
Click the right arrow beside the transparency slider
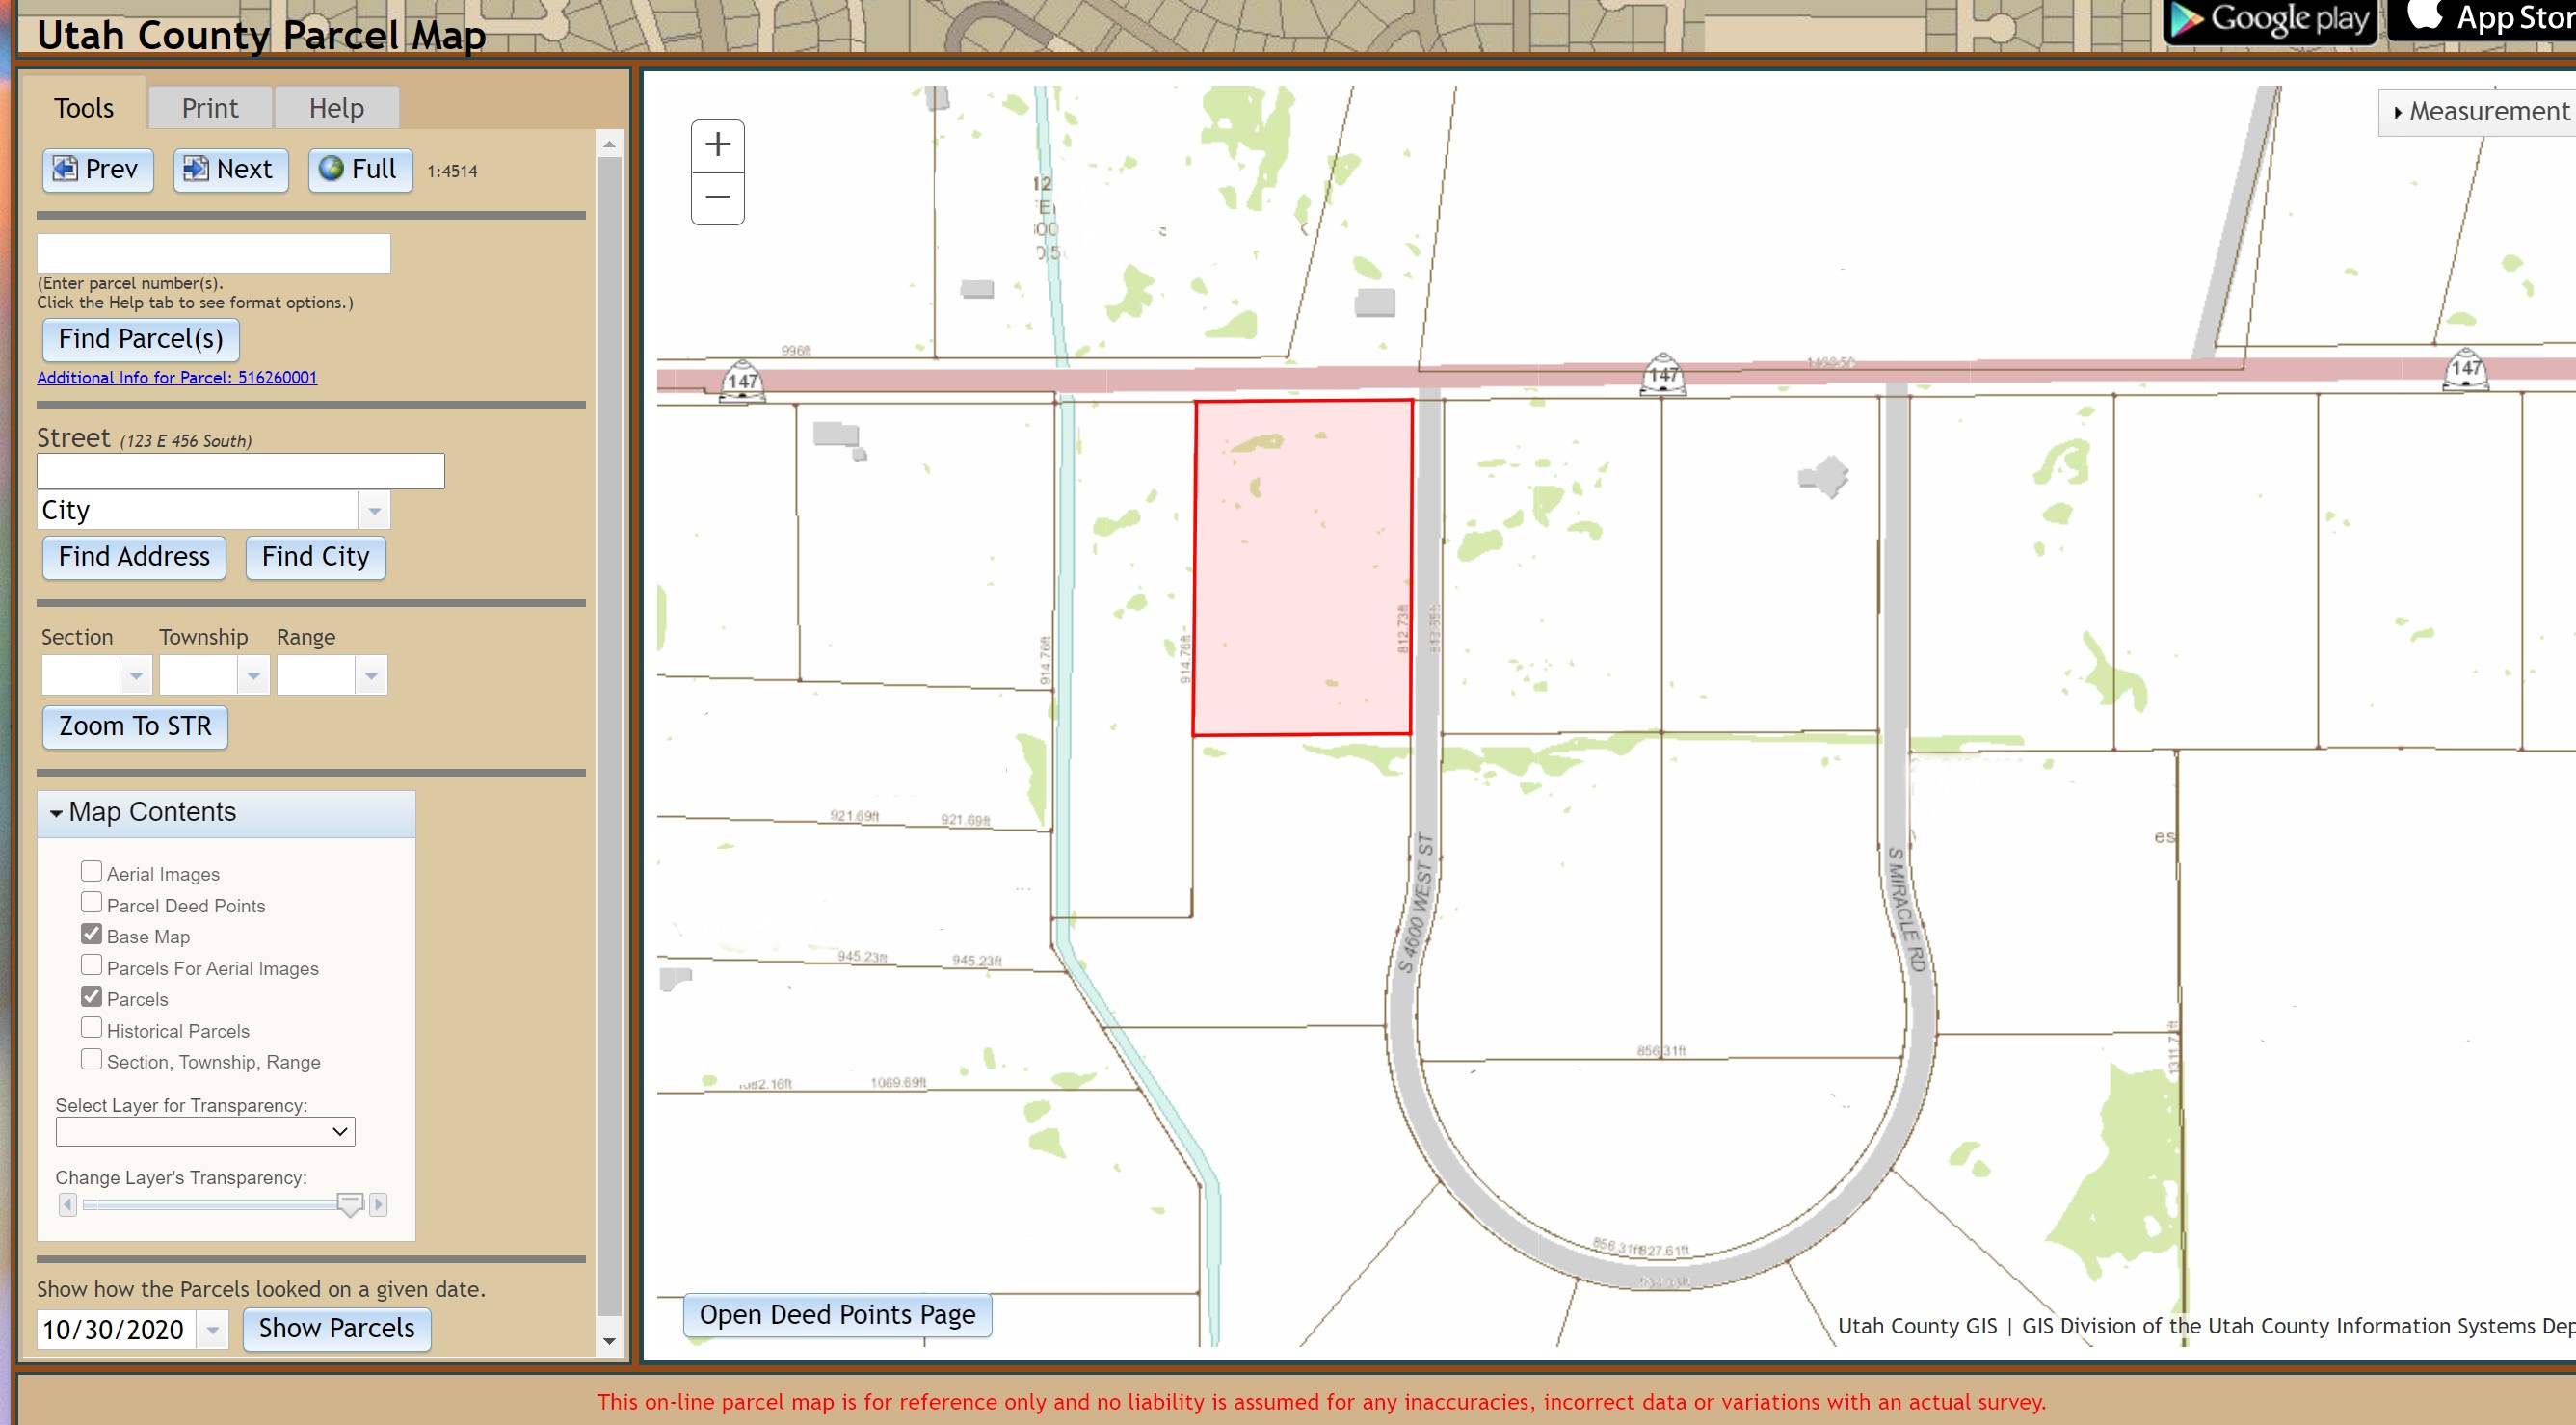(x=378, y=1206)
